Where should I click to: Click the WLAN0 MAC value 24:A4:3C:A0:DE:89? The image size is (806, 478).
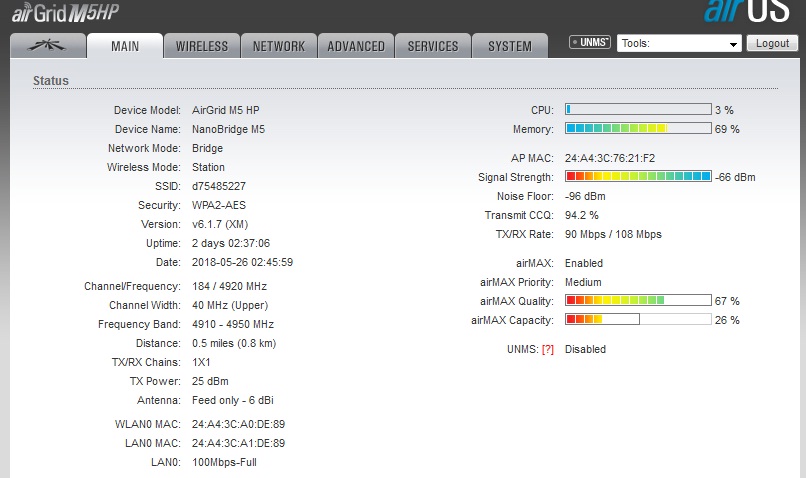click(239, 424)
